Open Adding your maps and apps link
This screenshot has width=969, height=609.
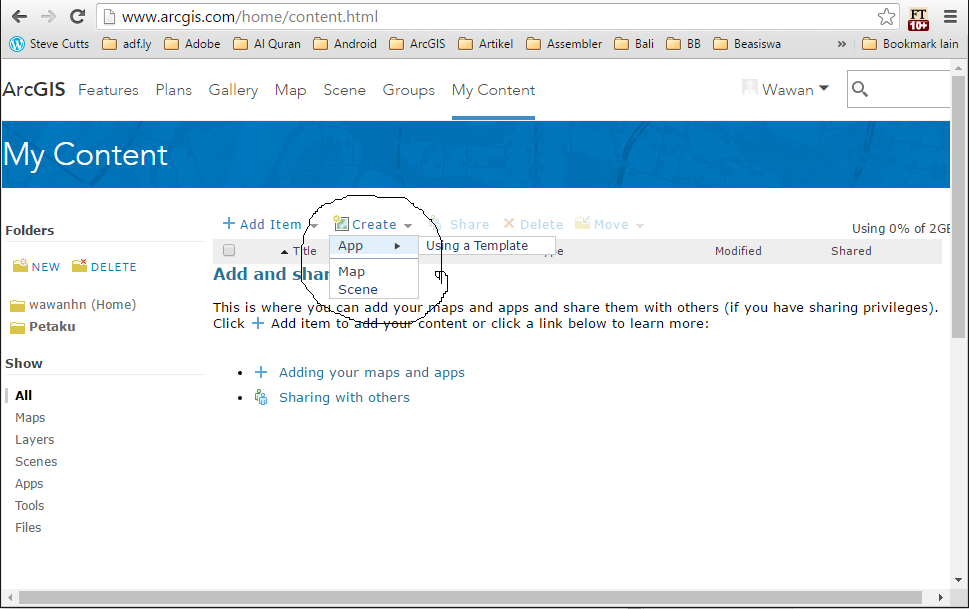(371, 373)
